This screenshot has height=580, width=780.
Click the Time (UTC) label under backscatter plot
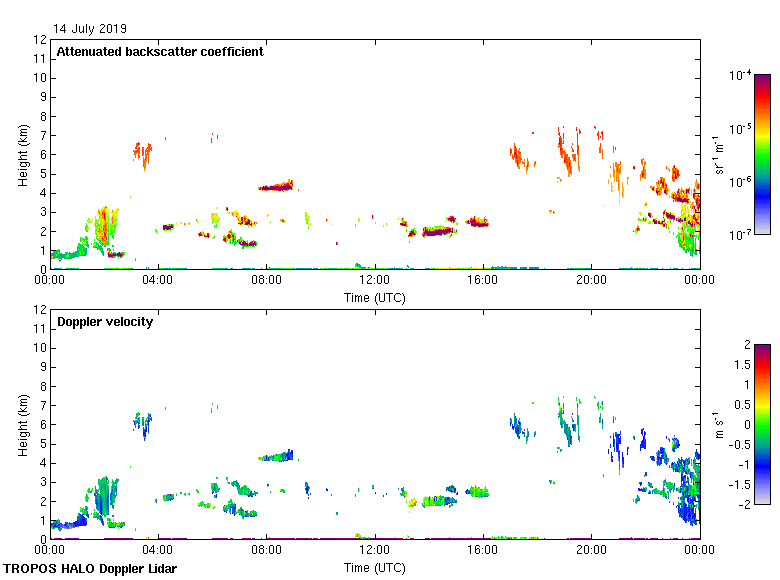click(x=374, y=297)
